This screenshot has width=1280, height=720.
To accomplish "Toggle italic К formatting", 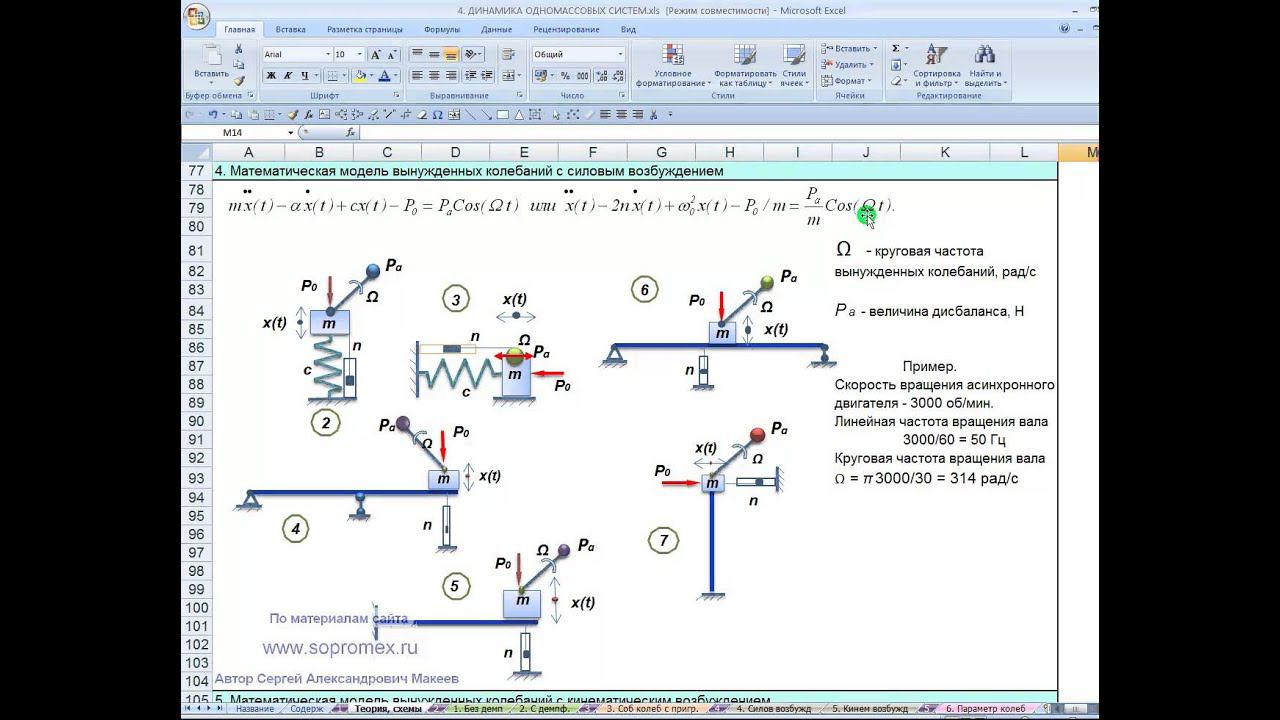I will point(288,75).
